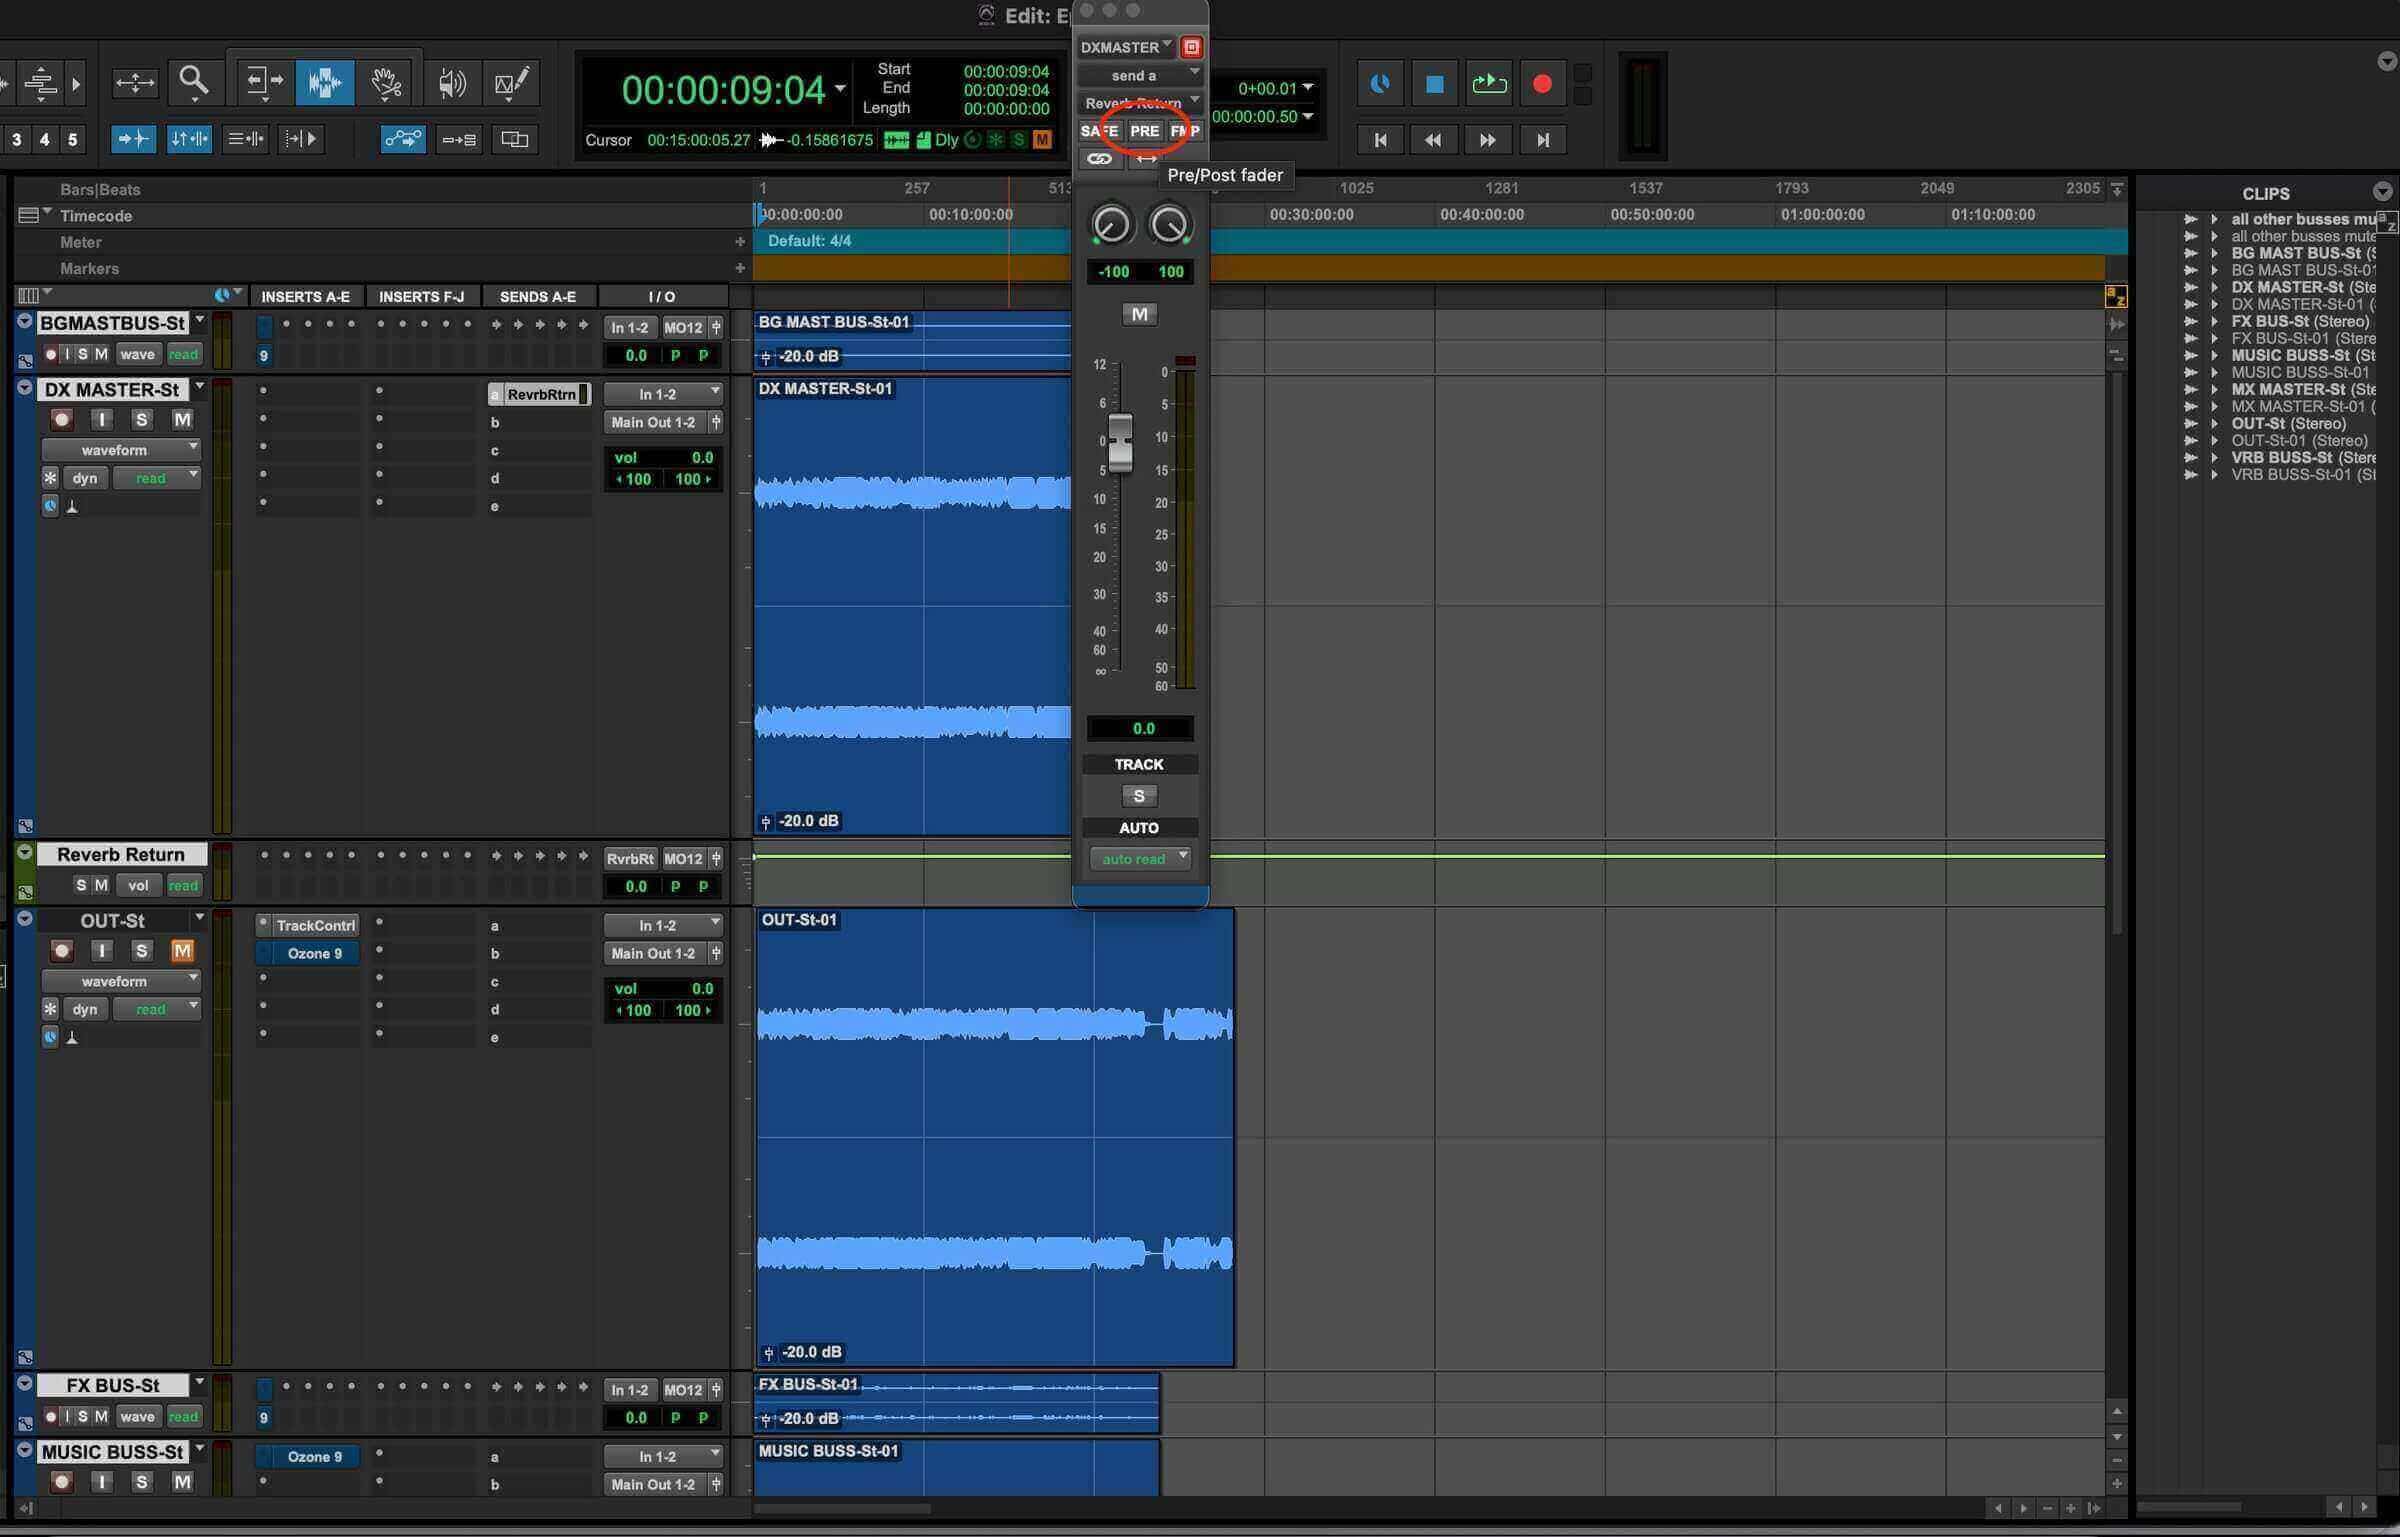Click the Rewind transport button
Image resolution: width=2400 pixels, height=1537 pixels.
tap(1433, 140)
